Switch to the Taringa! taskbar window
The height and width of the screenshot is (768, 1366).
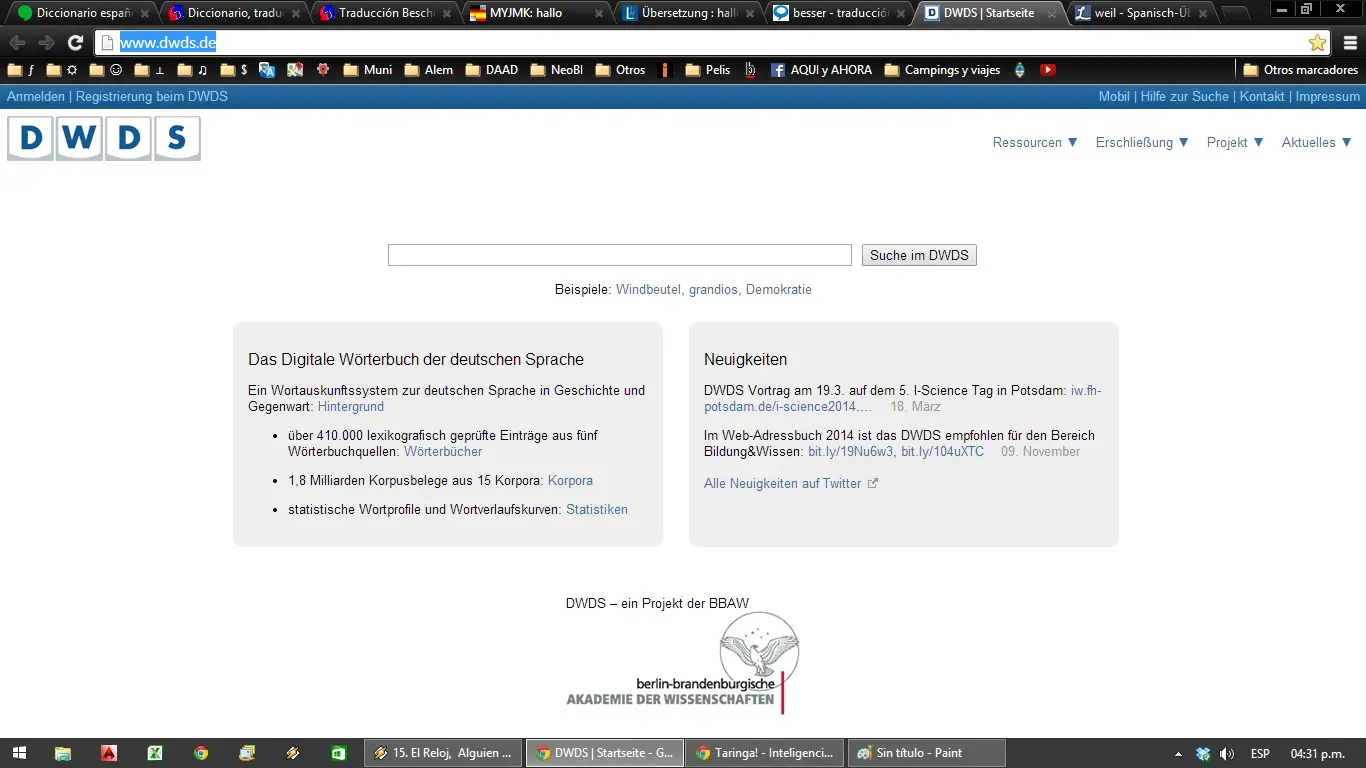coord(765,753)
